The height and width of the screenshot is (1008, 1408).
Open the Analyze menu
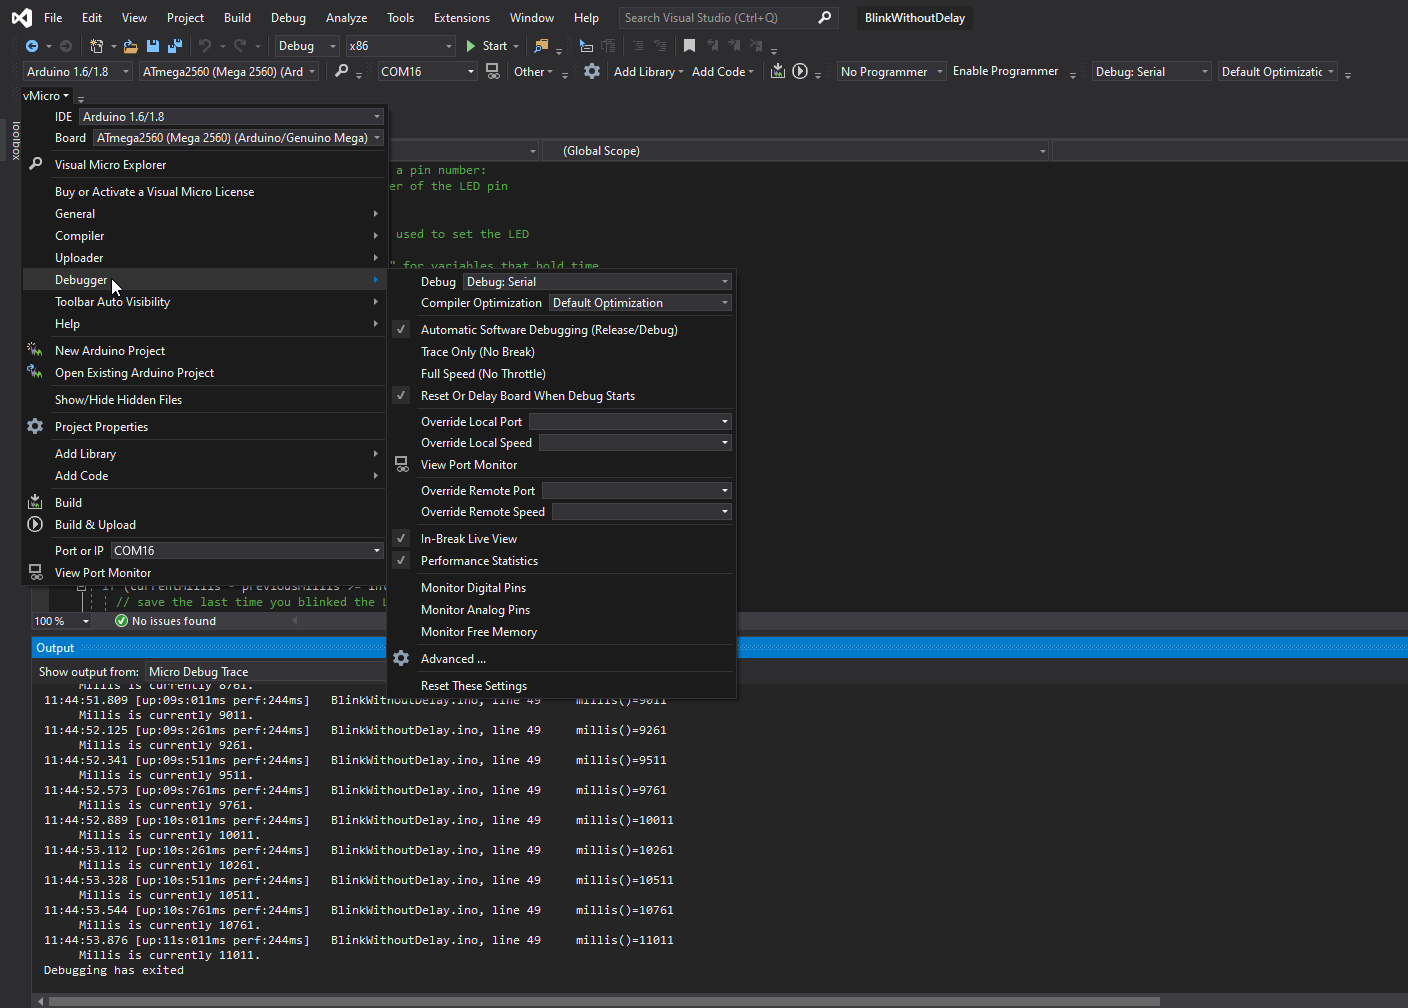click(346, 18)
